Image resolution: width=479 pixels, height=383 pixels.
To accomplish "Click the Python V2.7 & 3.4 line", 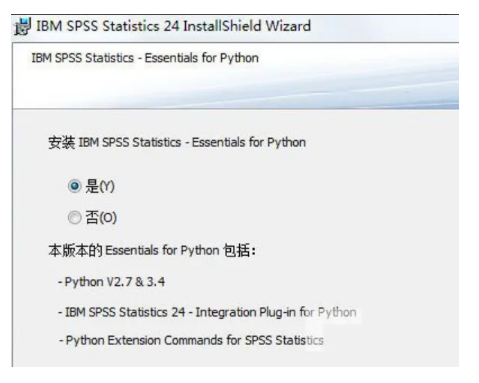I will [112, 282].
